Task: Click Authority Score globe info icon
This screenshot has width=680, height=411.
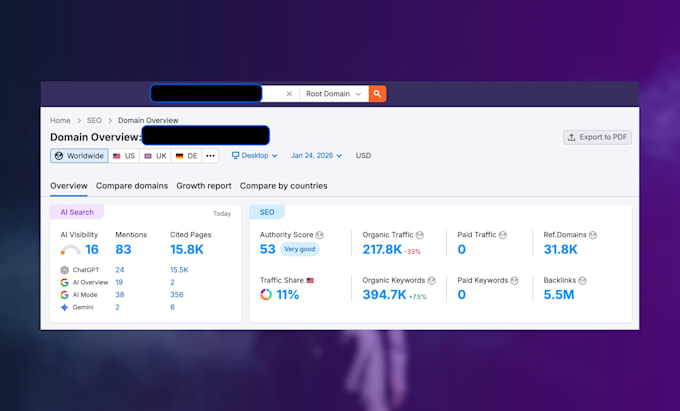Action: [x=320, y=235]
